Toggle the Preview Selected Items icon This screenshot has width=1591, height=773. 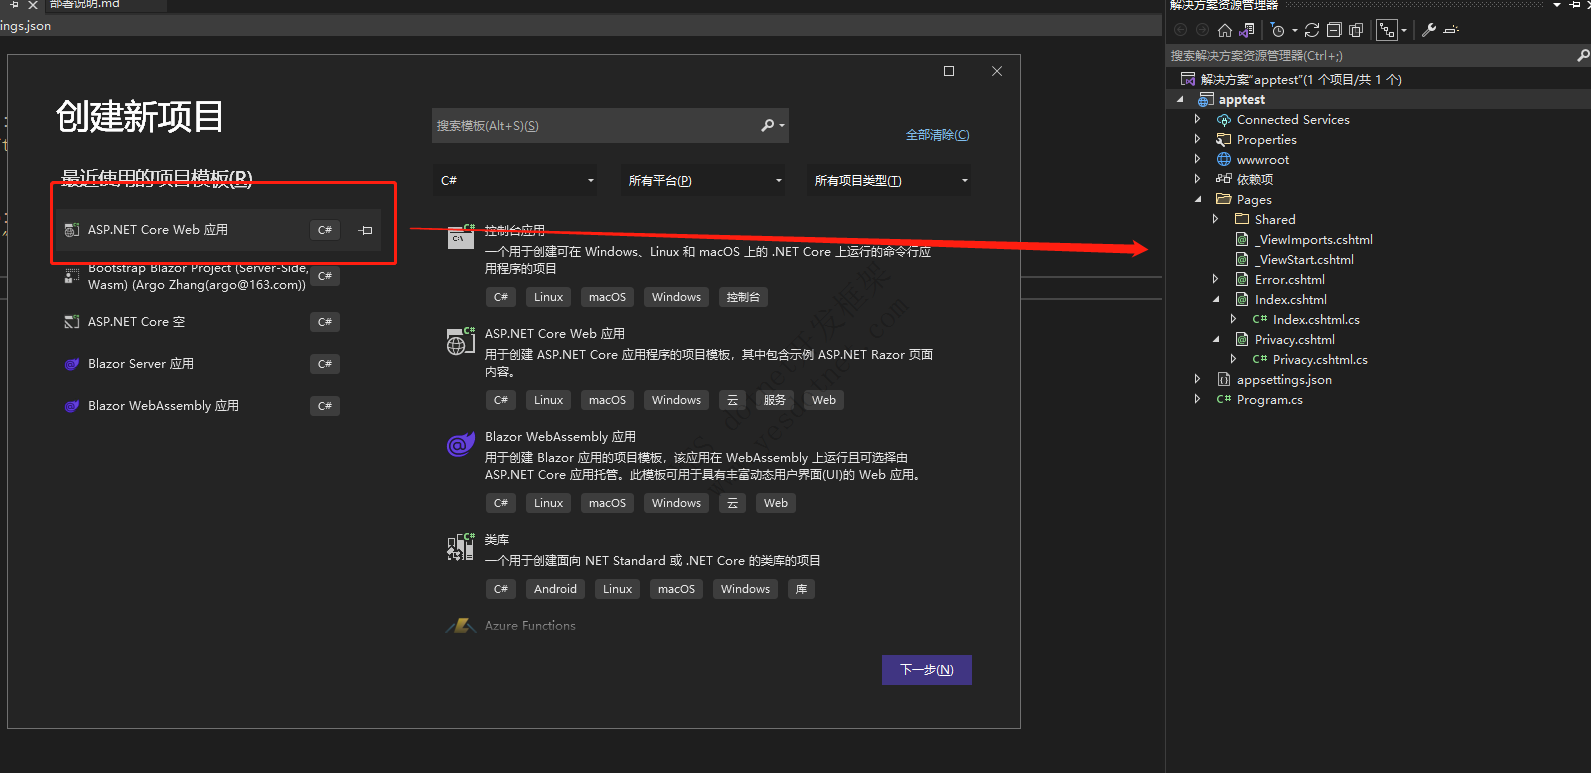(1452, 30)
